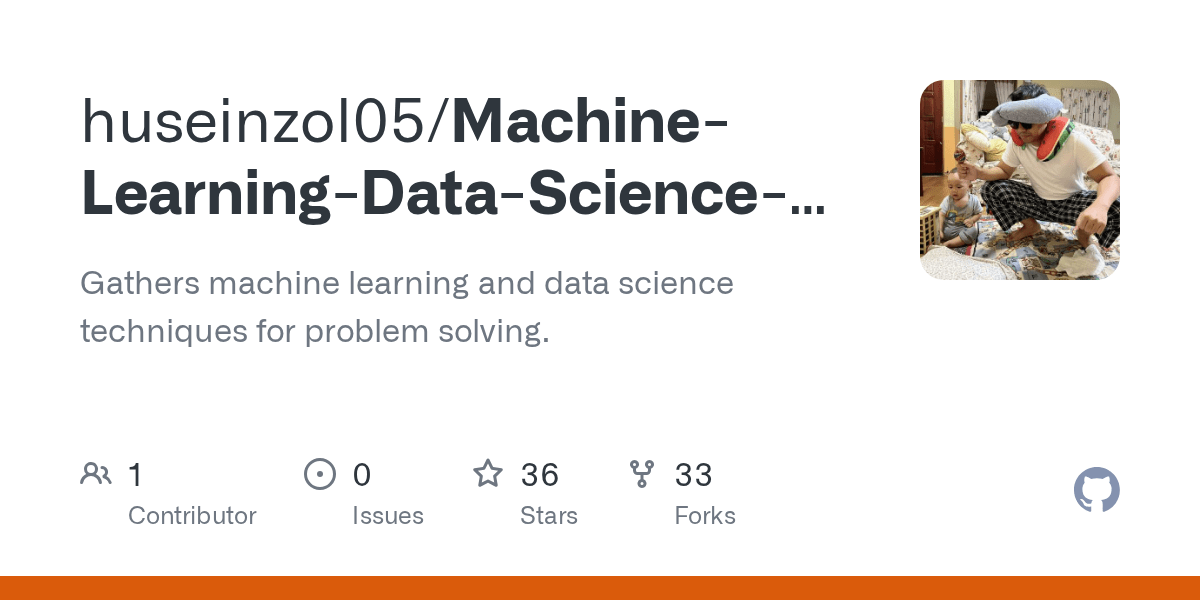Click the forks count 33
Screen dimensions: 1200x600
(x=694, y=475)
